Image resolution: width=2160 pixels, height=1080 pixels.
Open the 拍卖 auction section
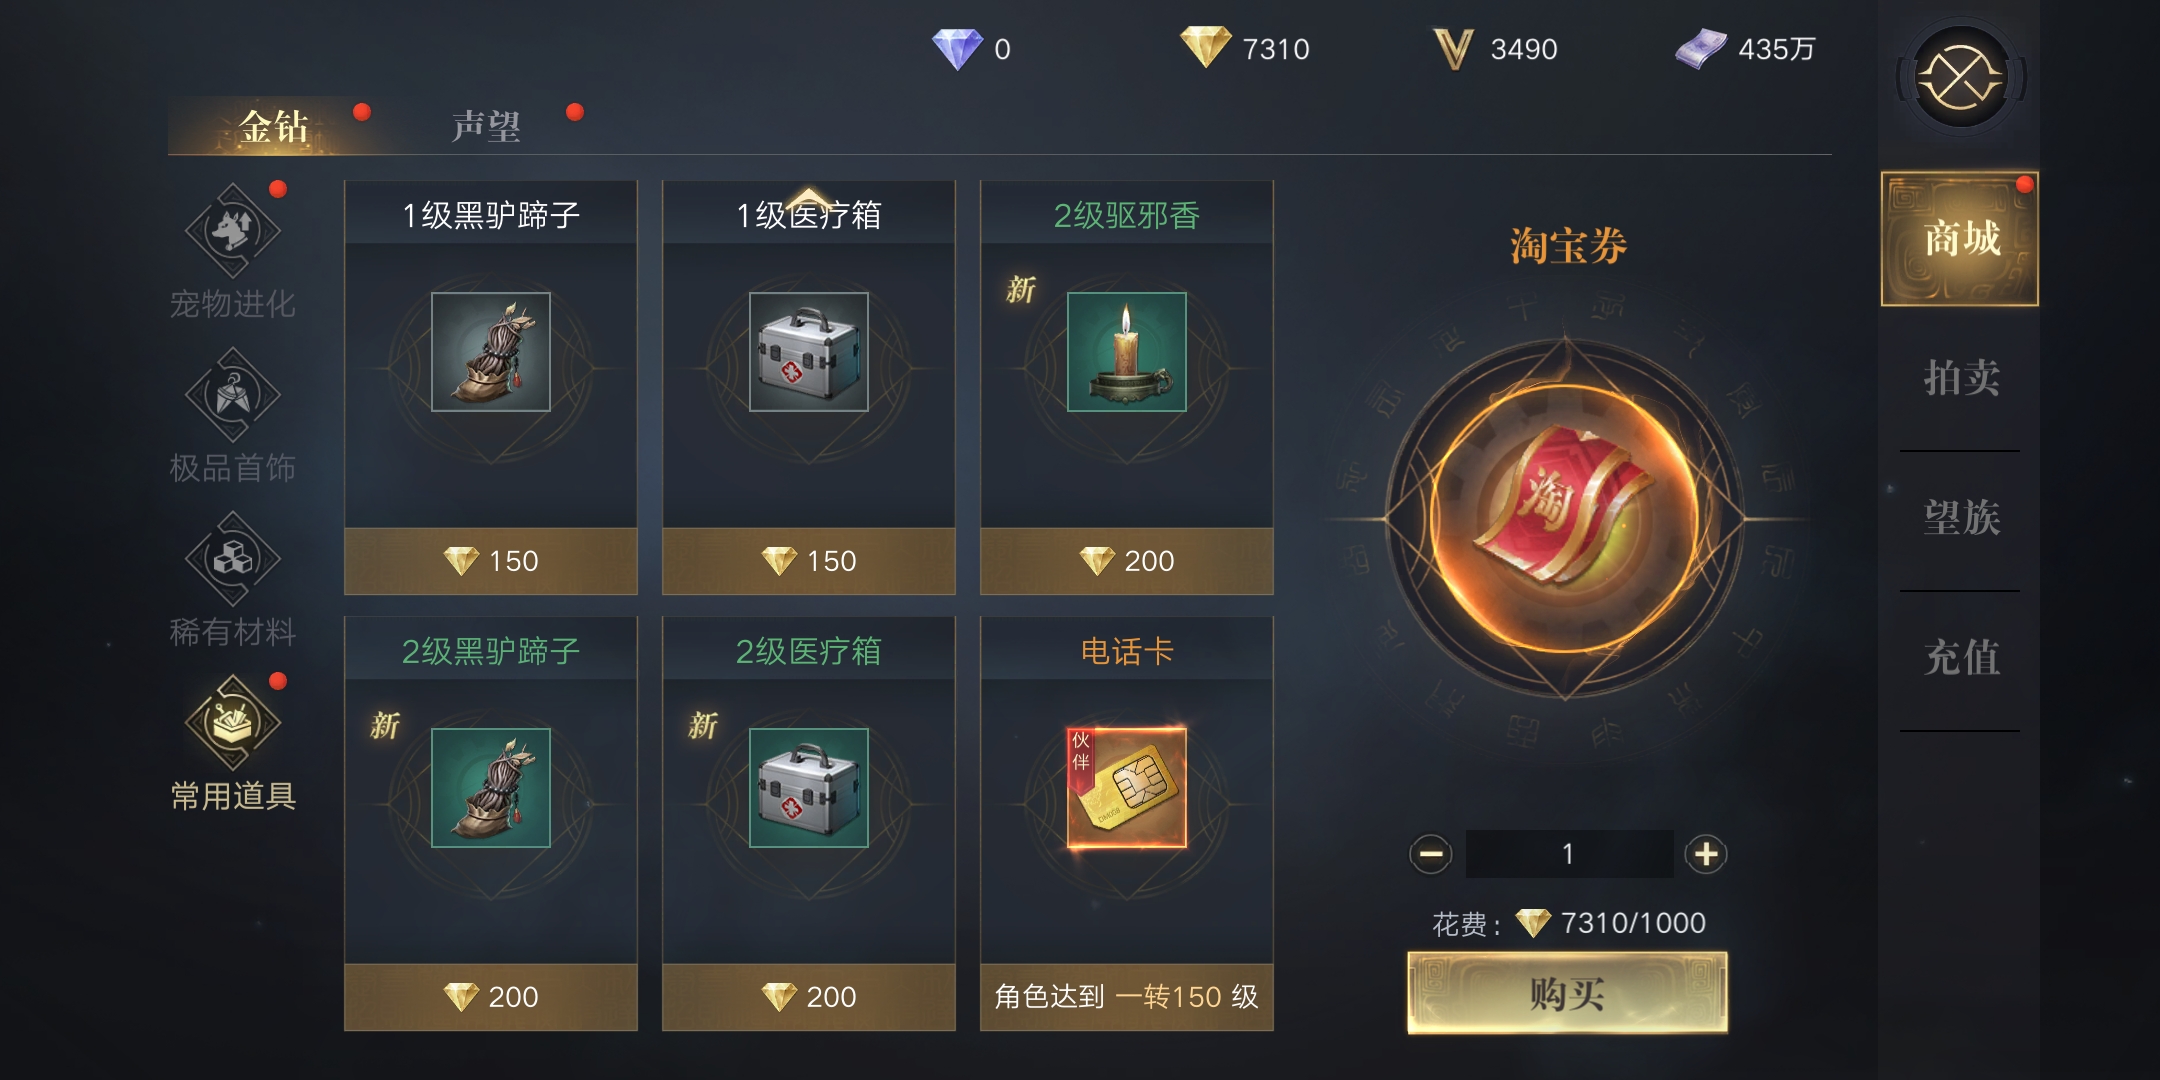[x=1961, y=378]
